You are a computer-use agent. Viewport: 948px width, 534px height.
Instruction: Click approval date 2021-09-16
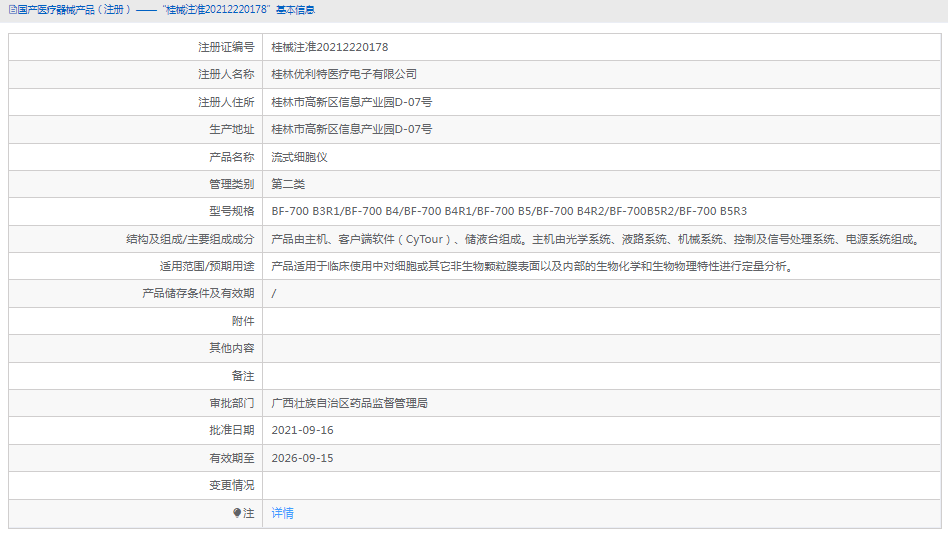pos(302,430)
